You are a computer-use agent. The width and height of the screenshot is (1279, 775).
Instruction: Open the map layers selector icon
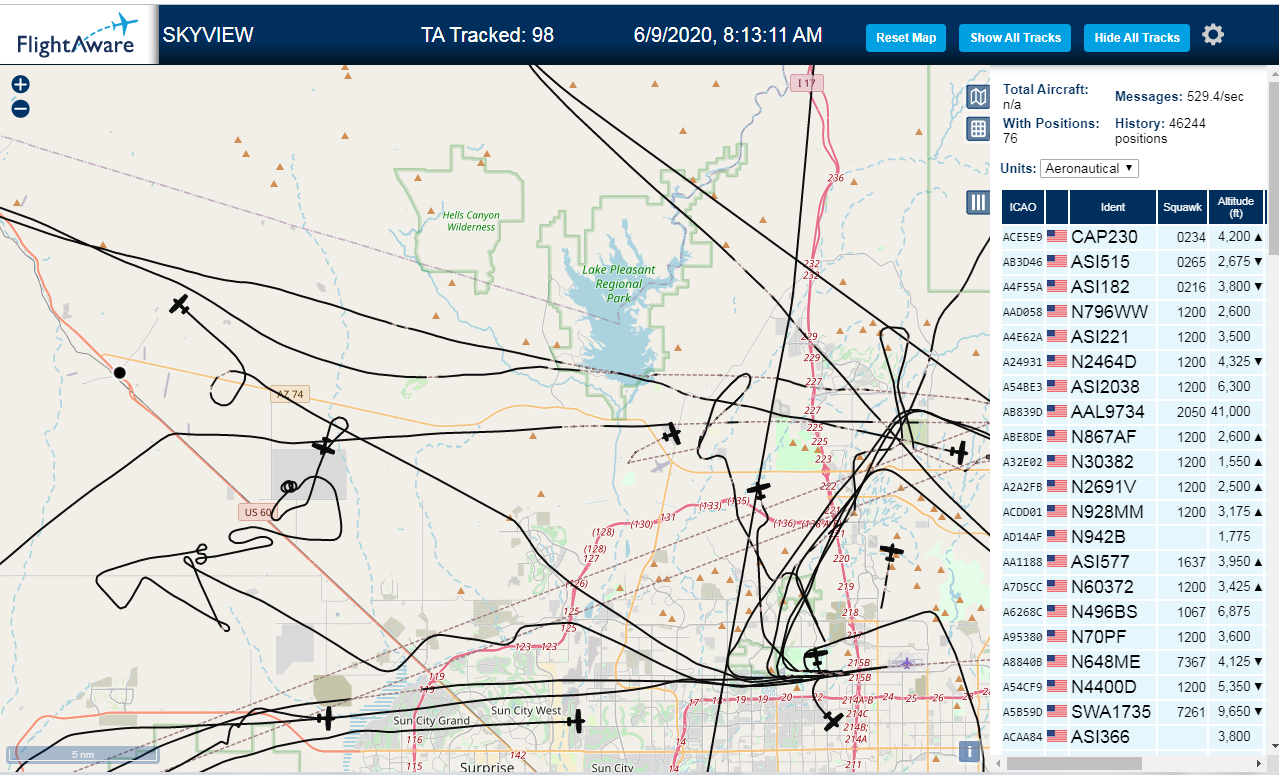(978, 97)
